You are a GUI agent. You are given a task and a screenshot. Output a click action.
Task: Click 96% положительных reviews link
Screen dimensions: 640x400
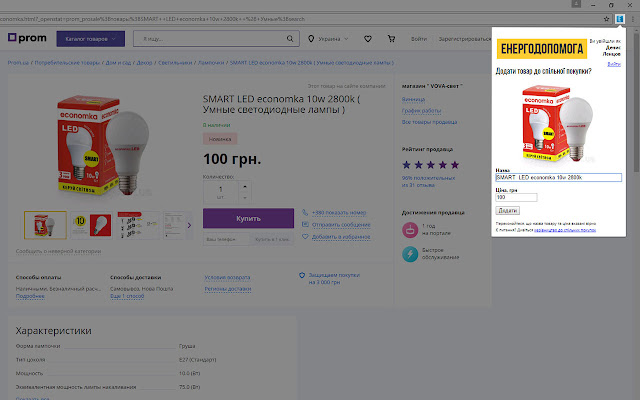(428, 182)
